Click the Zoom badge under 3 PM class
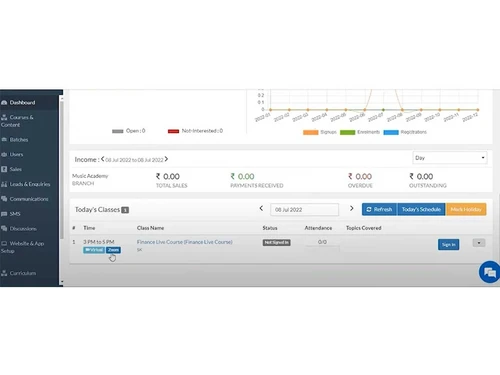This screenshot has height=375, width=500. (x=113, y=250)
